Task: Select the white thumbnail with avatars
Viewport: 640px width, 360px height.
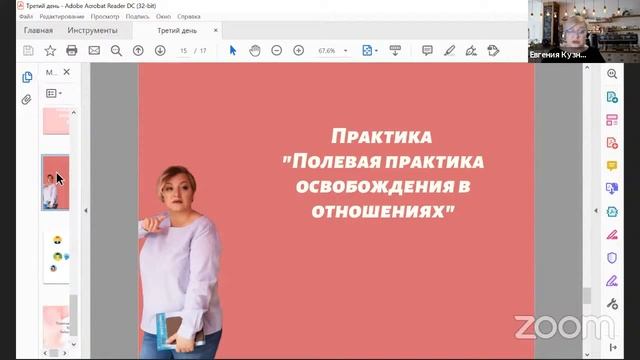Action: 56,257
